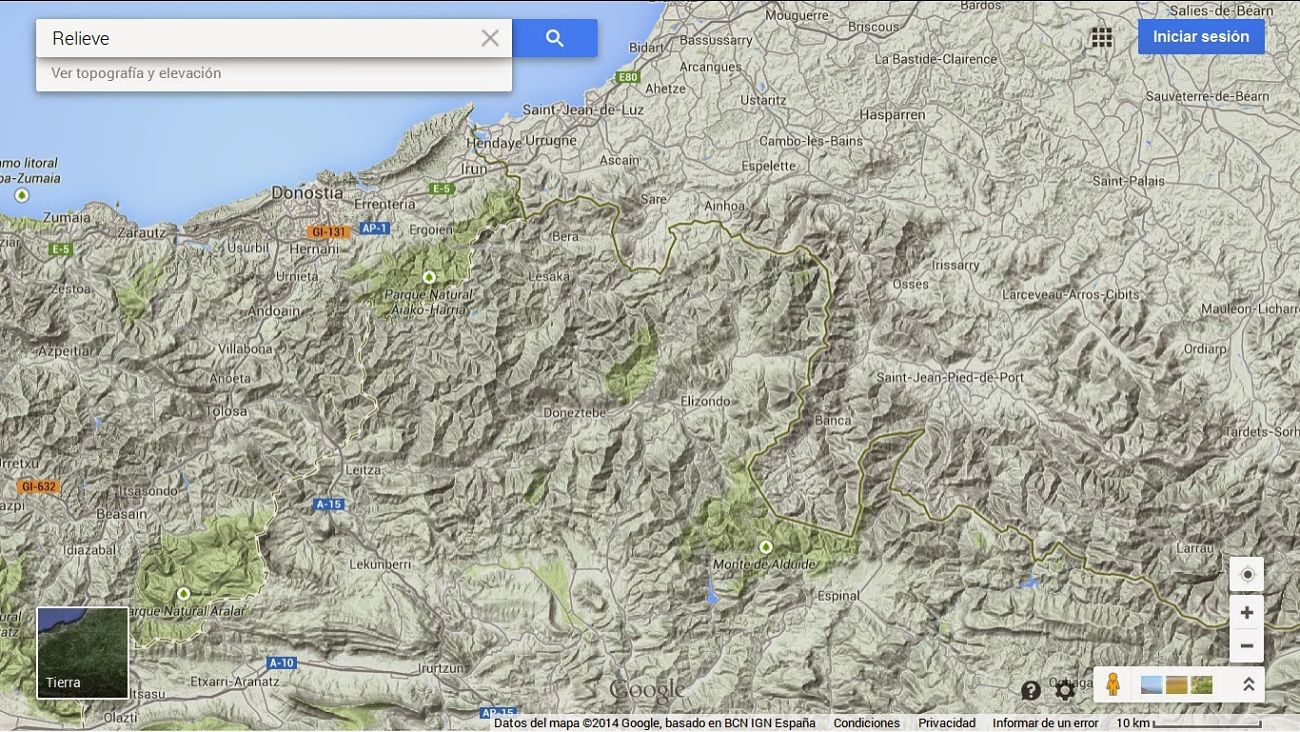Click the Larceveau-Arros-Cibits label
1300x732 pixels.
1070,294
